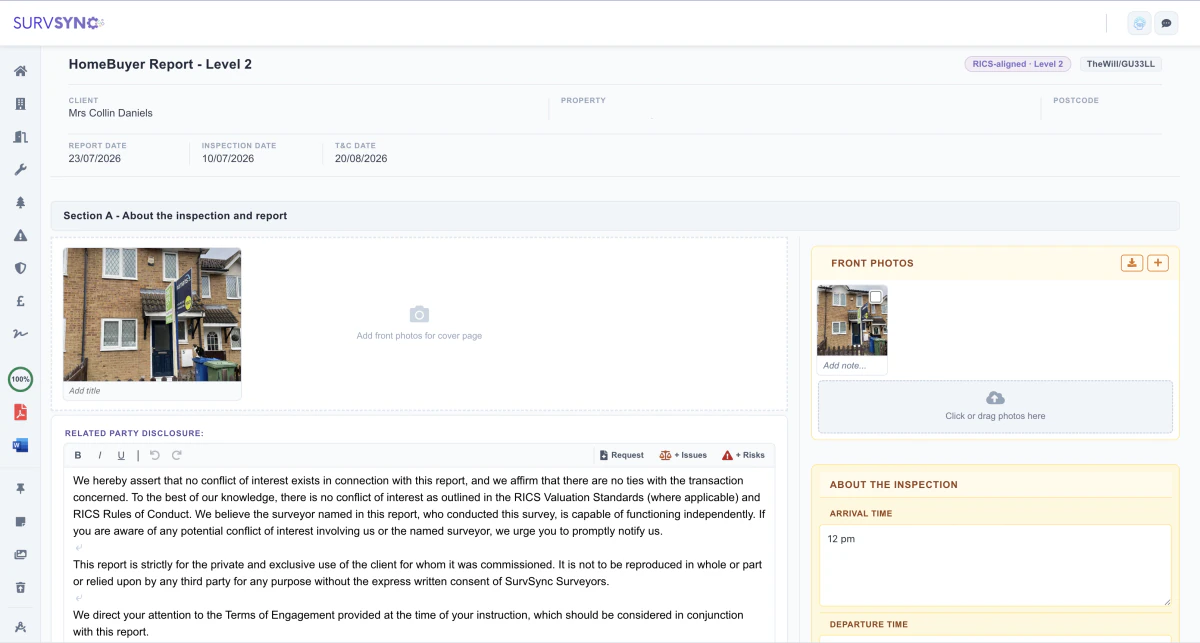Click the Postcode field label

click(1076, 100)
